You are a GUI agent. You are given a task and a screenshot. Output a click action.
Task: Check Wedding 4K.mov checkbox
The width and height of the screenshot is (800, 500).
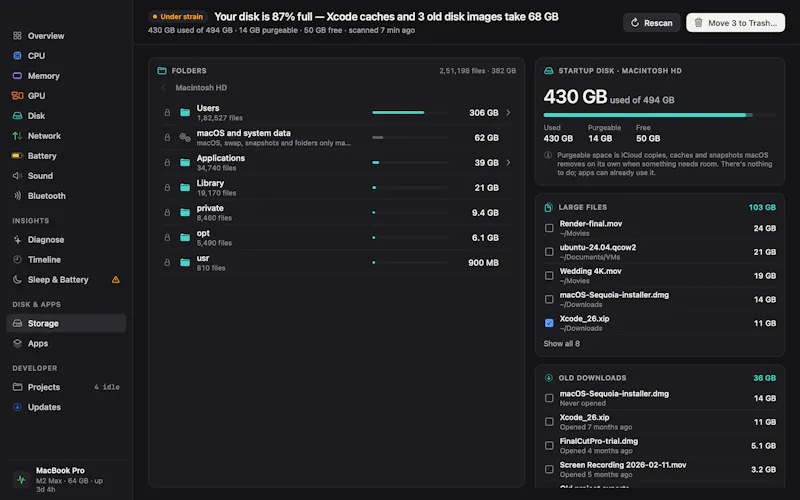coord(549,276)
